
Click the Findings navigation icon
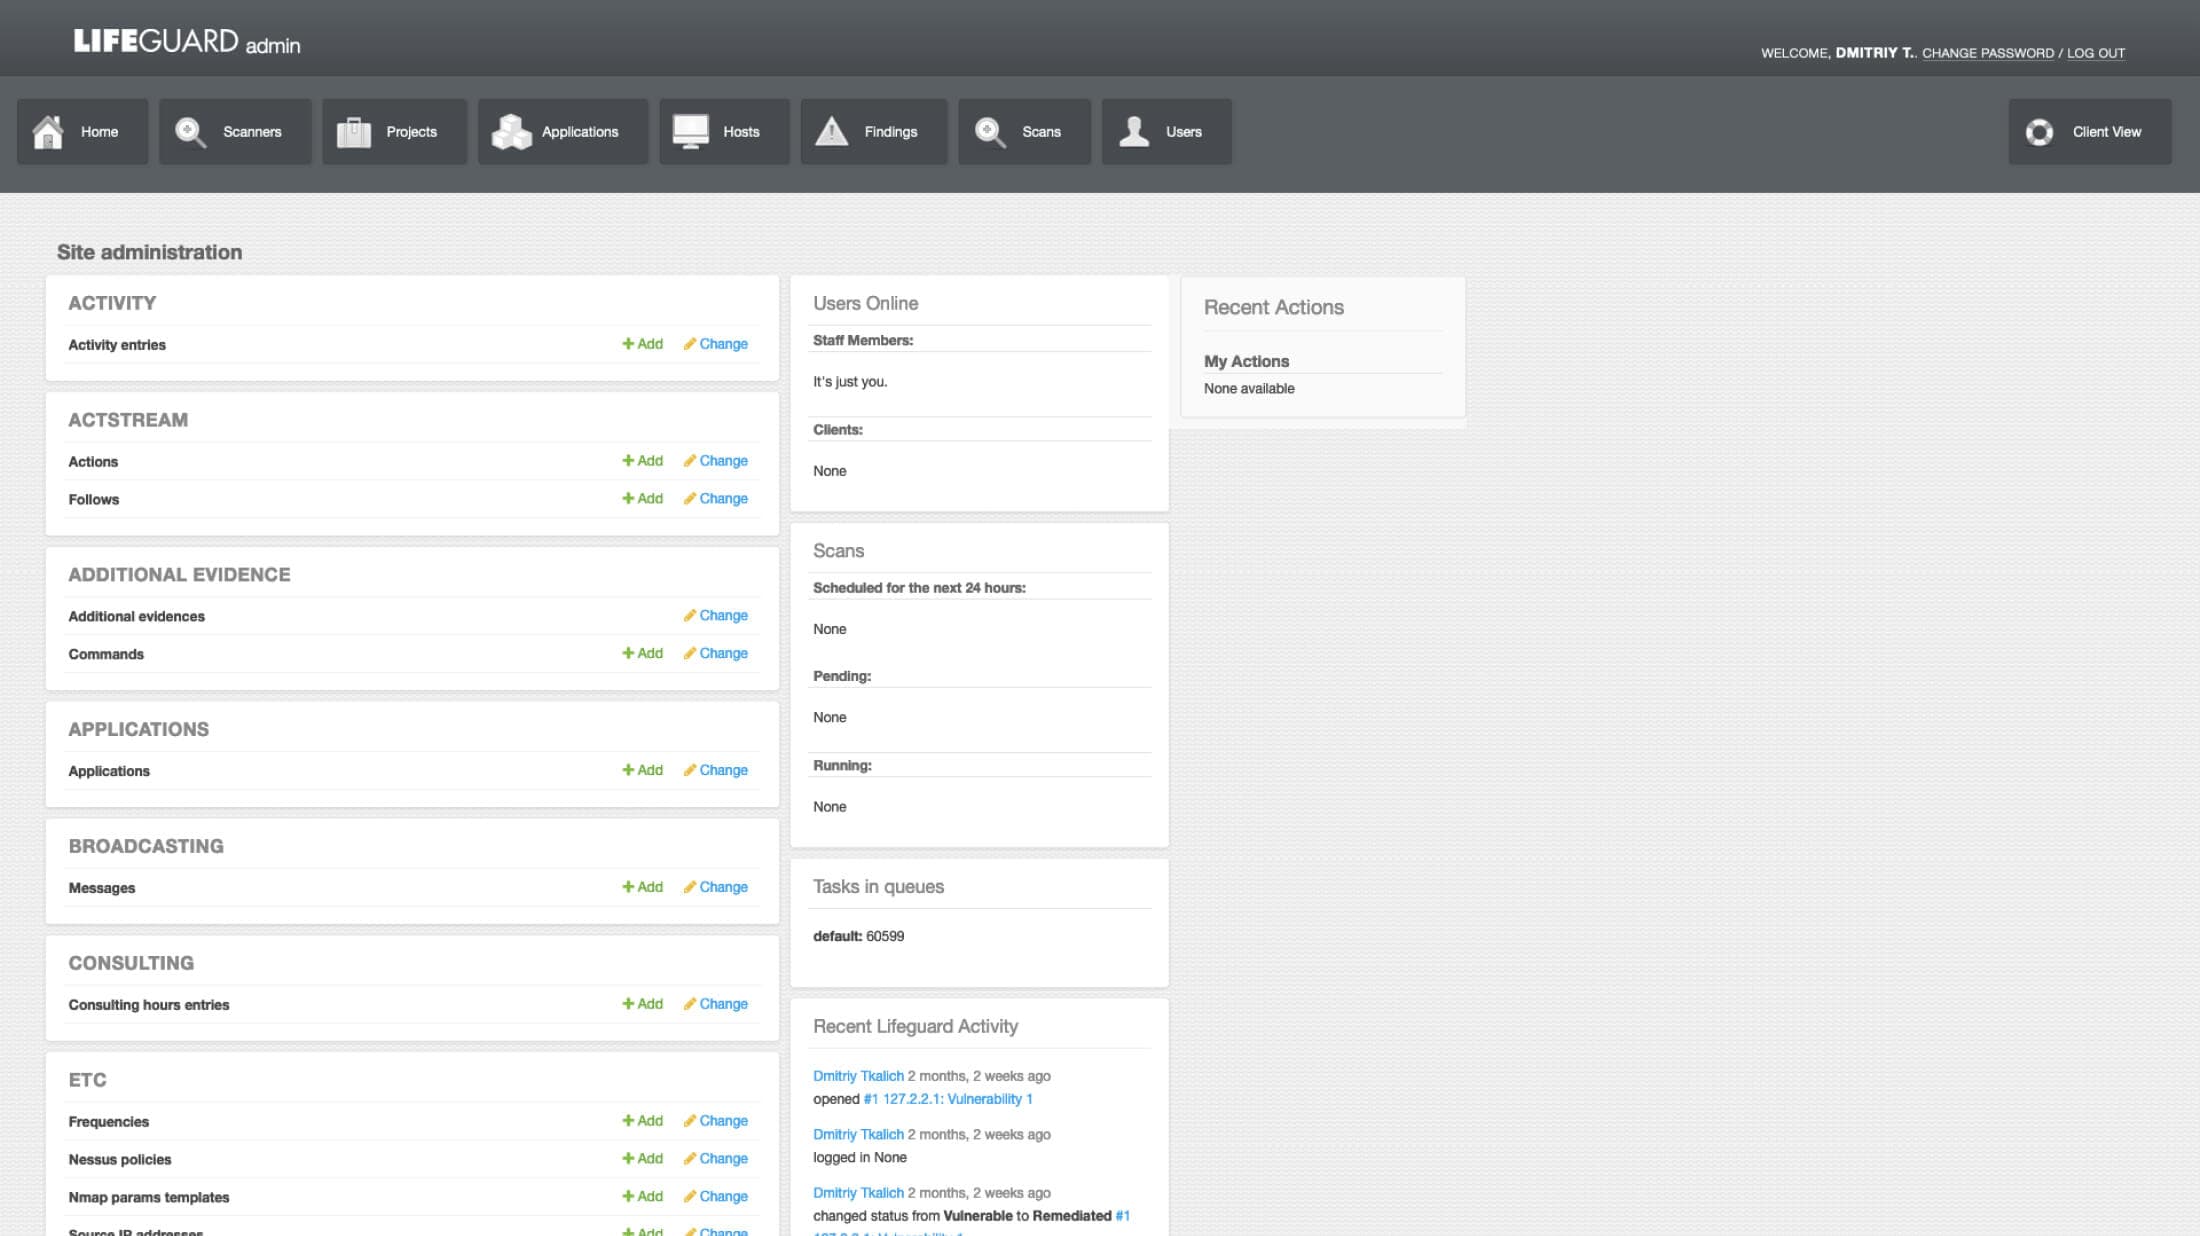833,130
